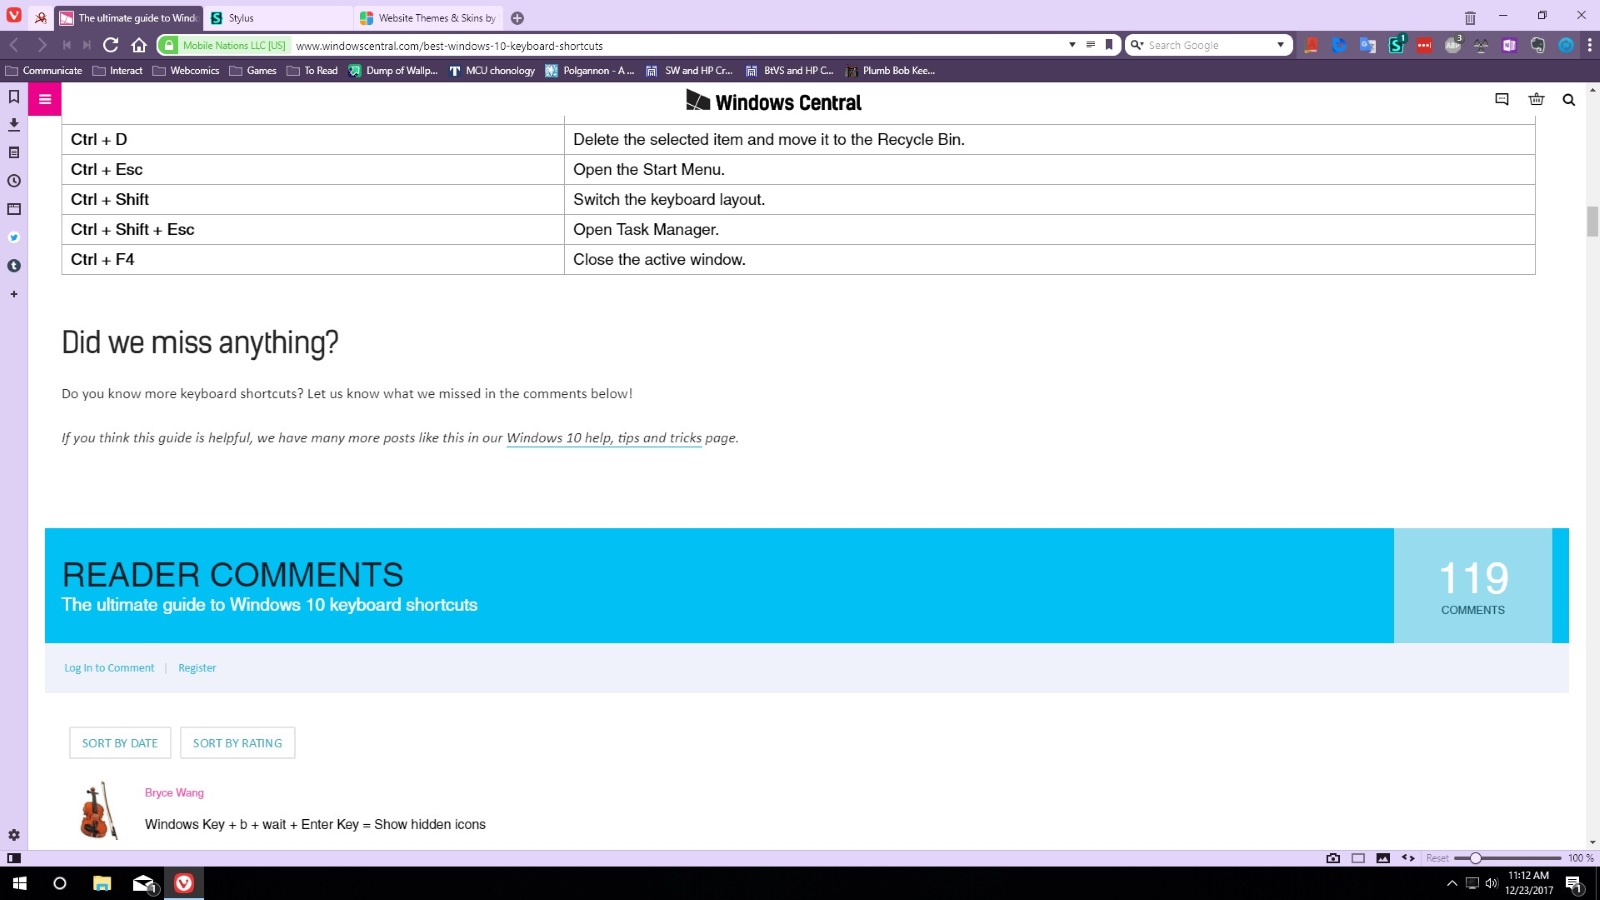Add a new web panel with plus icon
Image resolution: width=1600 pixels, height=900 pixels.
point(14,294)
